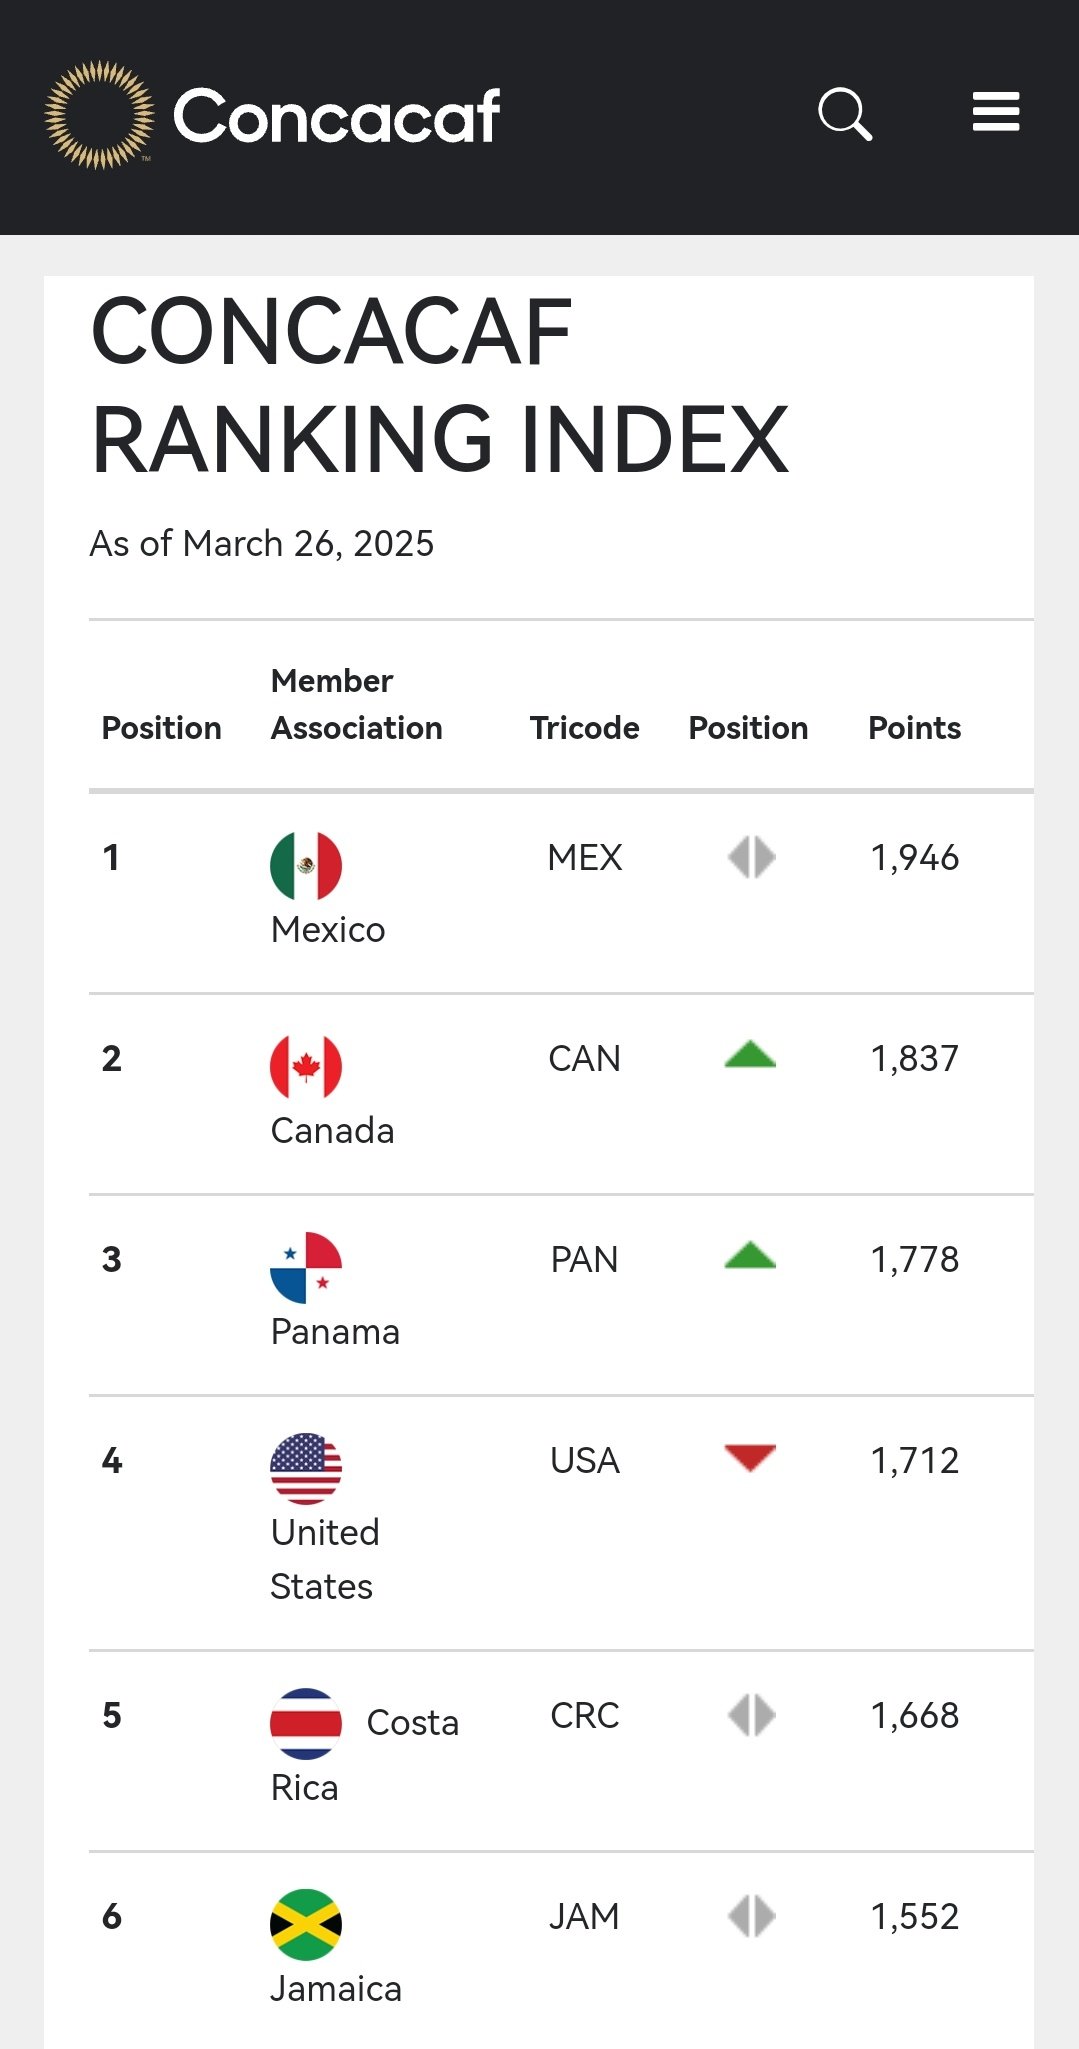This screenshot has height=2049, width=1079.
Task: Click the Canada flag icon
Action: click(306, 1067)
